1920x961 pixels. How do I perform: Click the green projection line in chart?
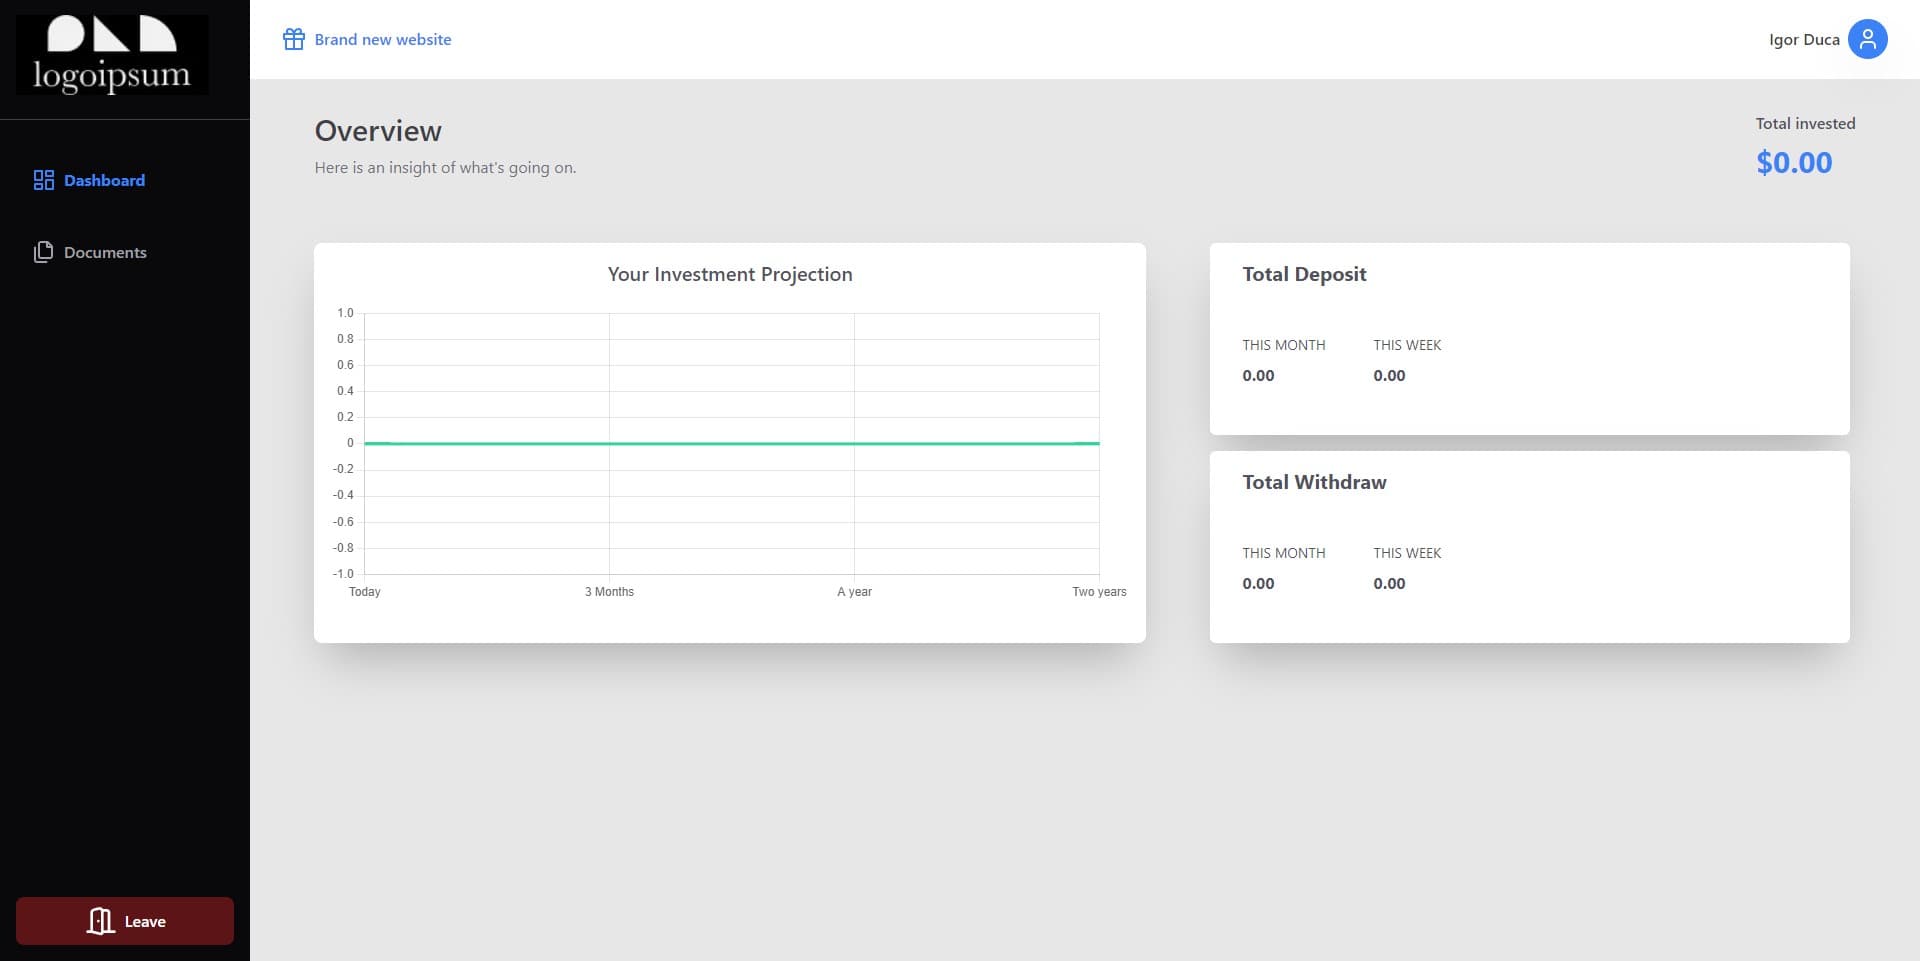point(730,443)
